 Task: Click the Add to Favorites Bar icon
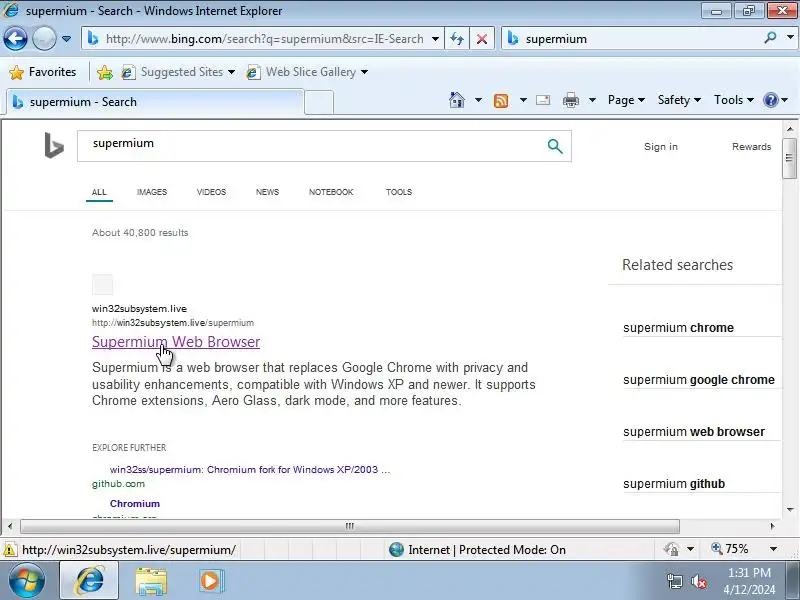click(105, 72)
